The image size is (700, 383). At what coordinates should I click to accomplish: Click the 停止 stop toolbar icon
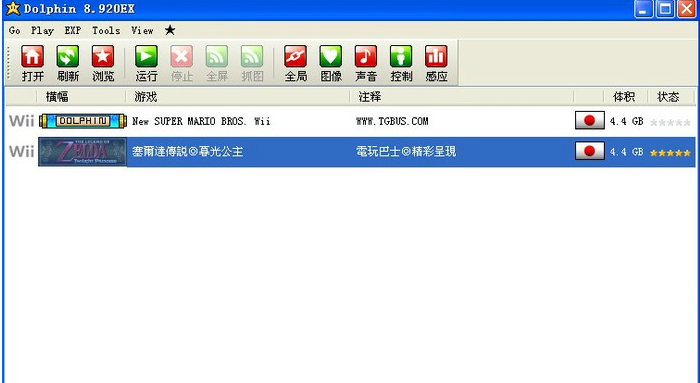pos(182,57)
